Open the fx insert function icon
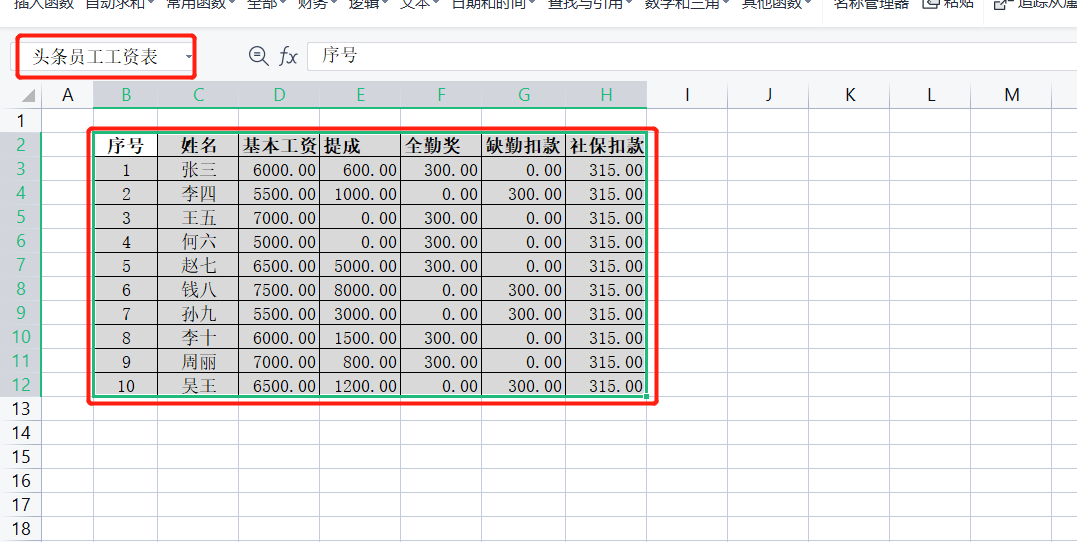Screen dimensions: 1077x542 point(288,56)
